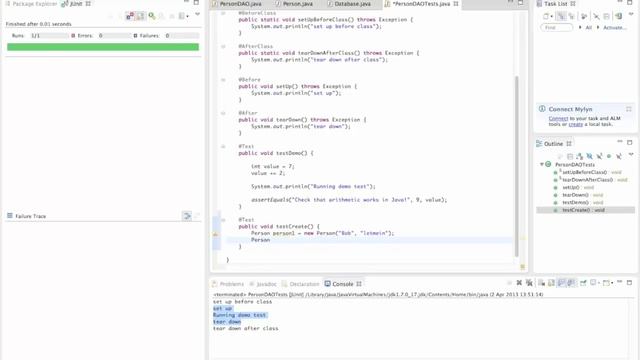Image resolution: width=640 pixels, height=360 pixels.
Task: Close the PersonDAOTests.java editor tab
Action: 456,4
